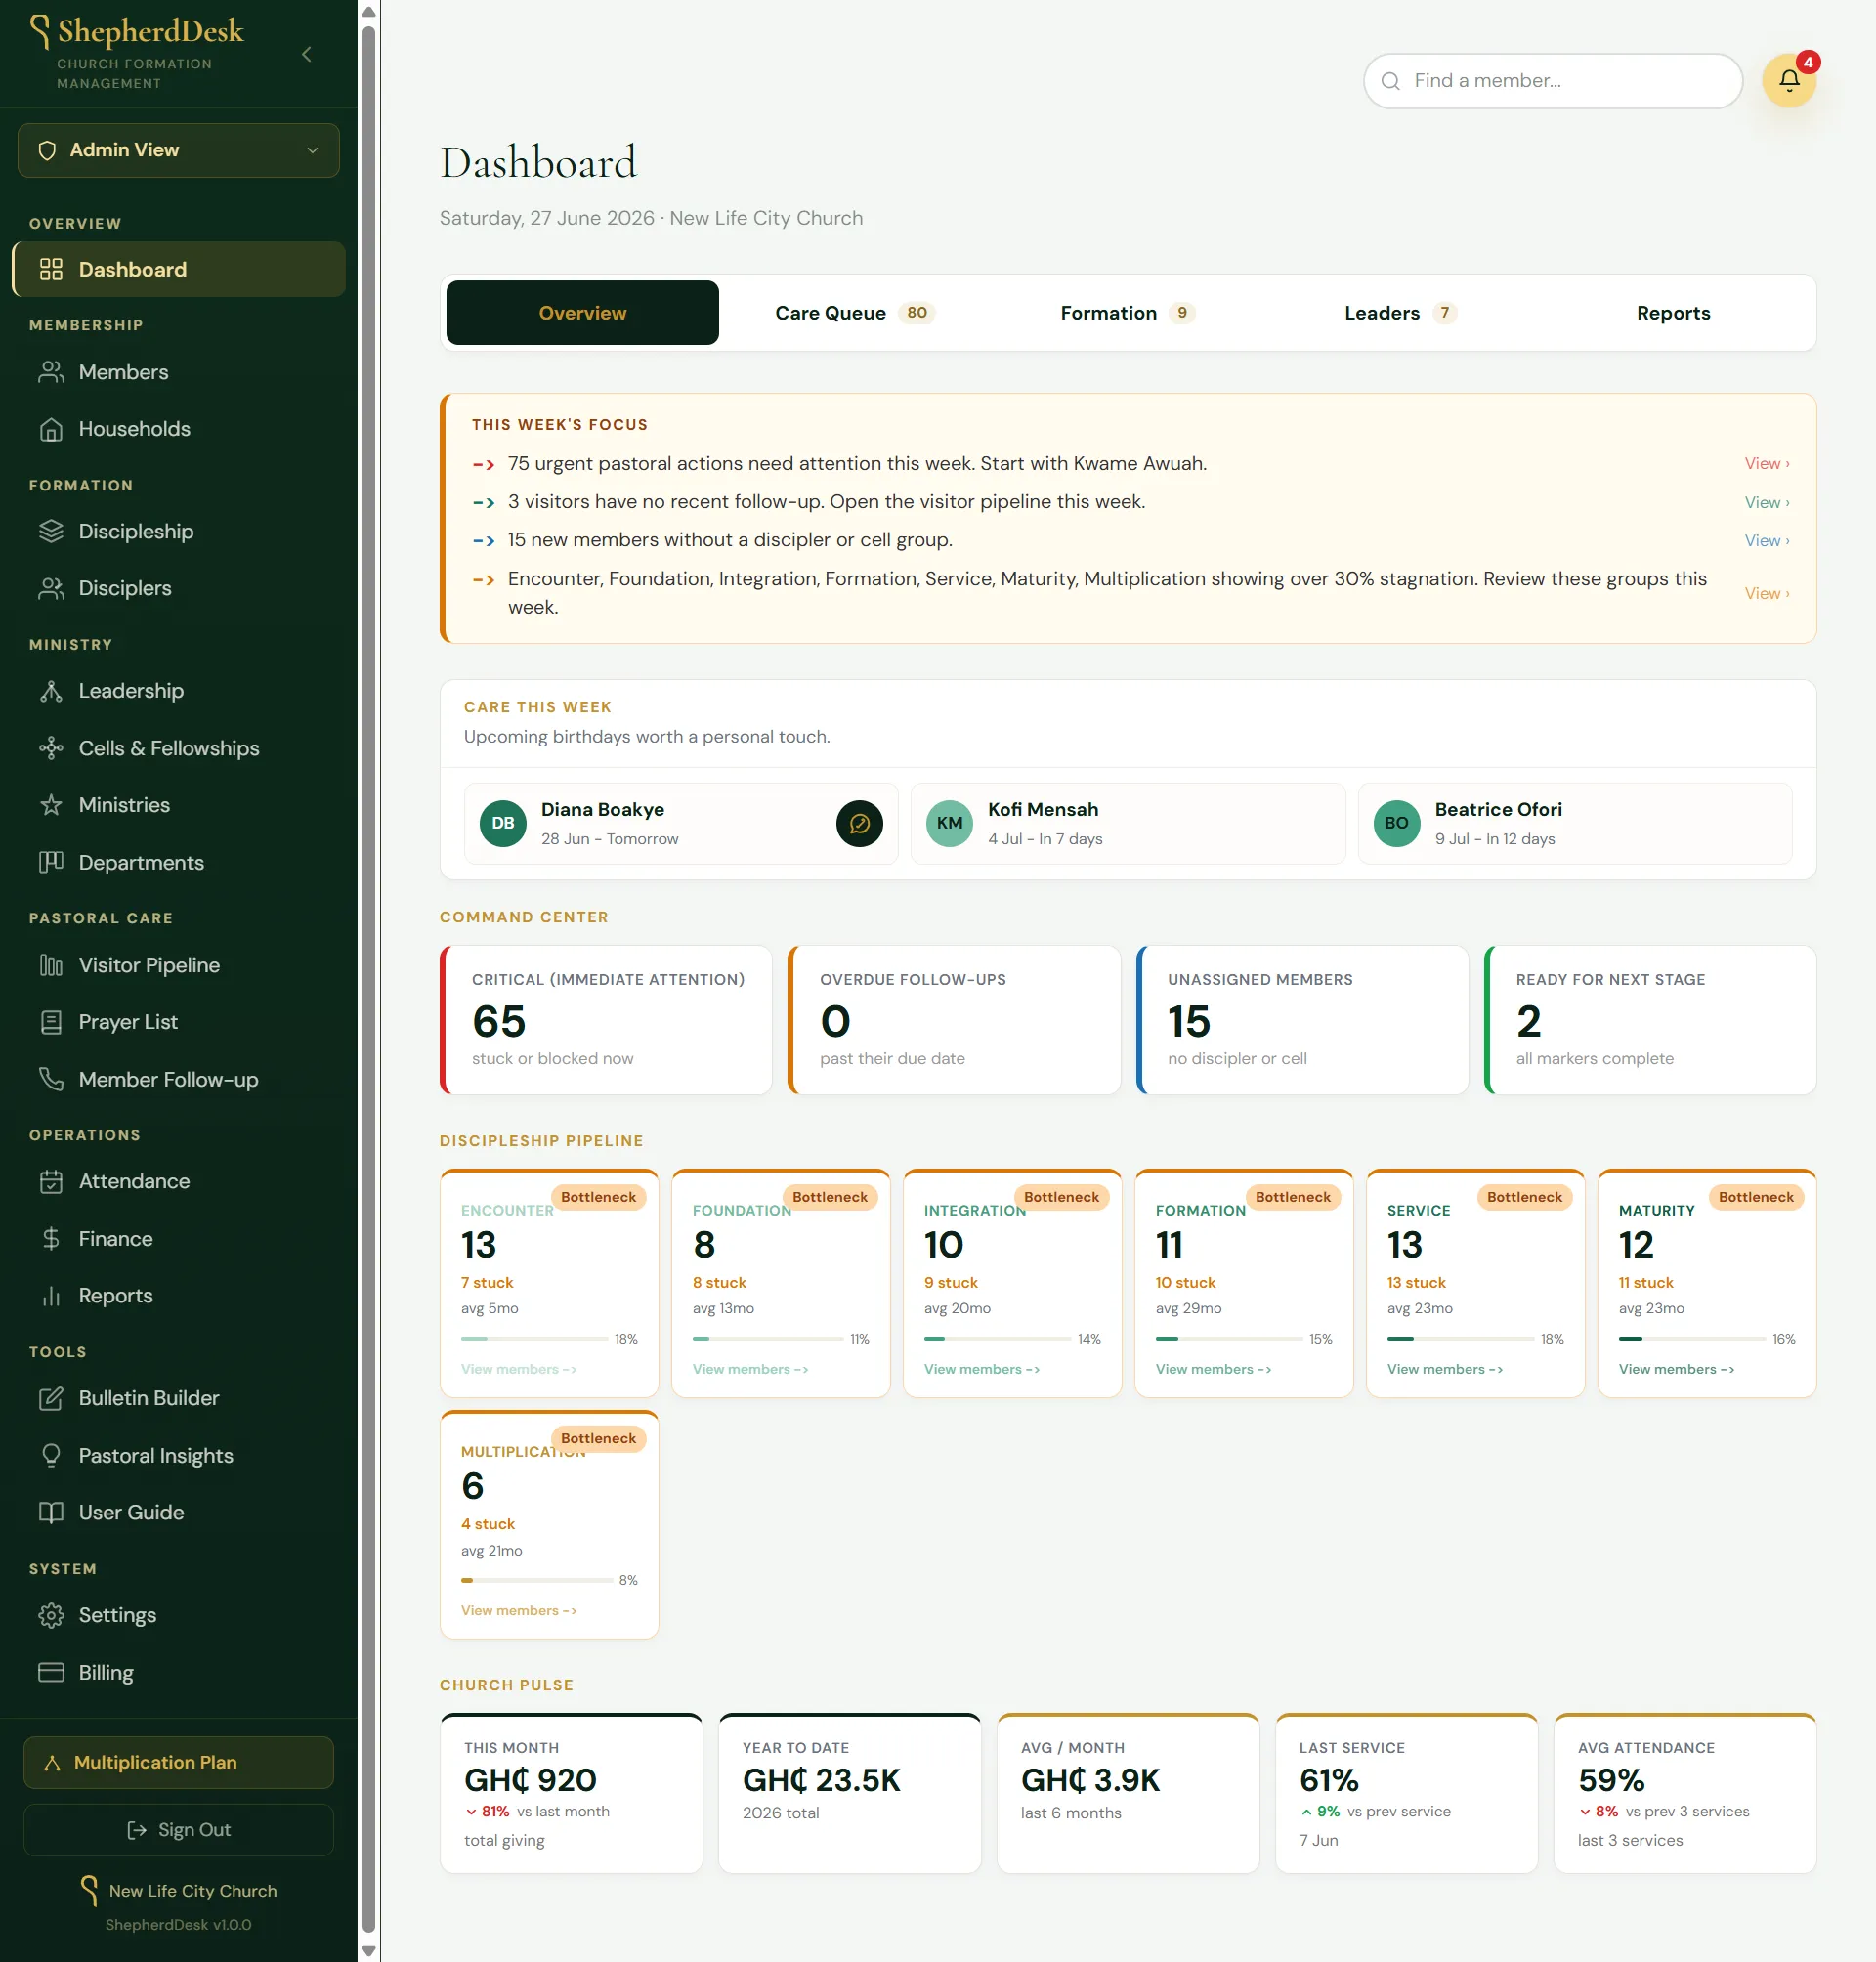Click the Disciplers users icon

pyautogui.click(x=51, y=588)
